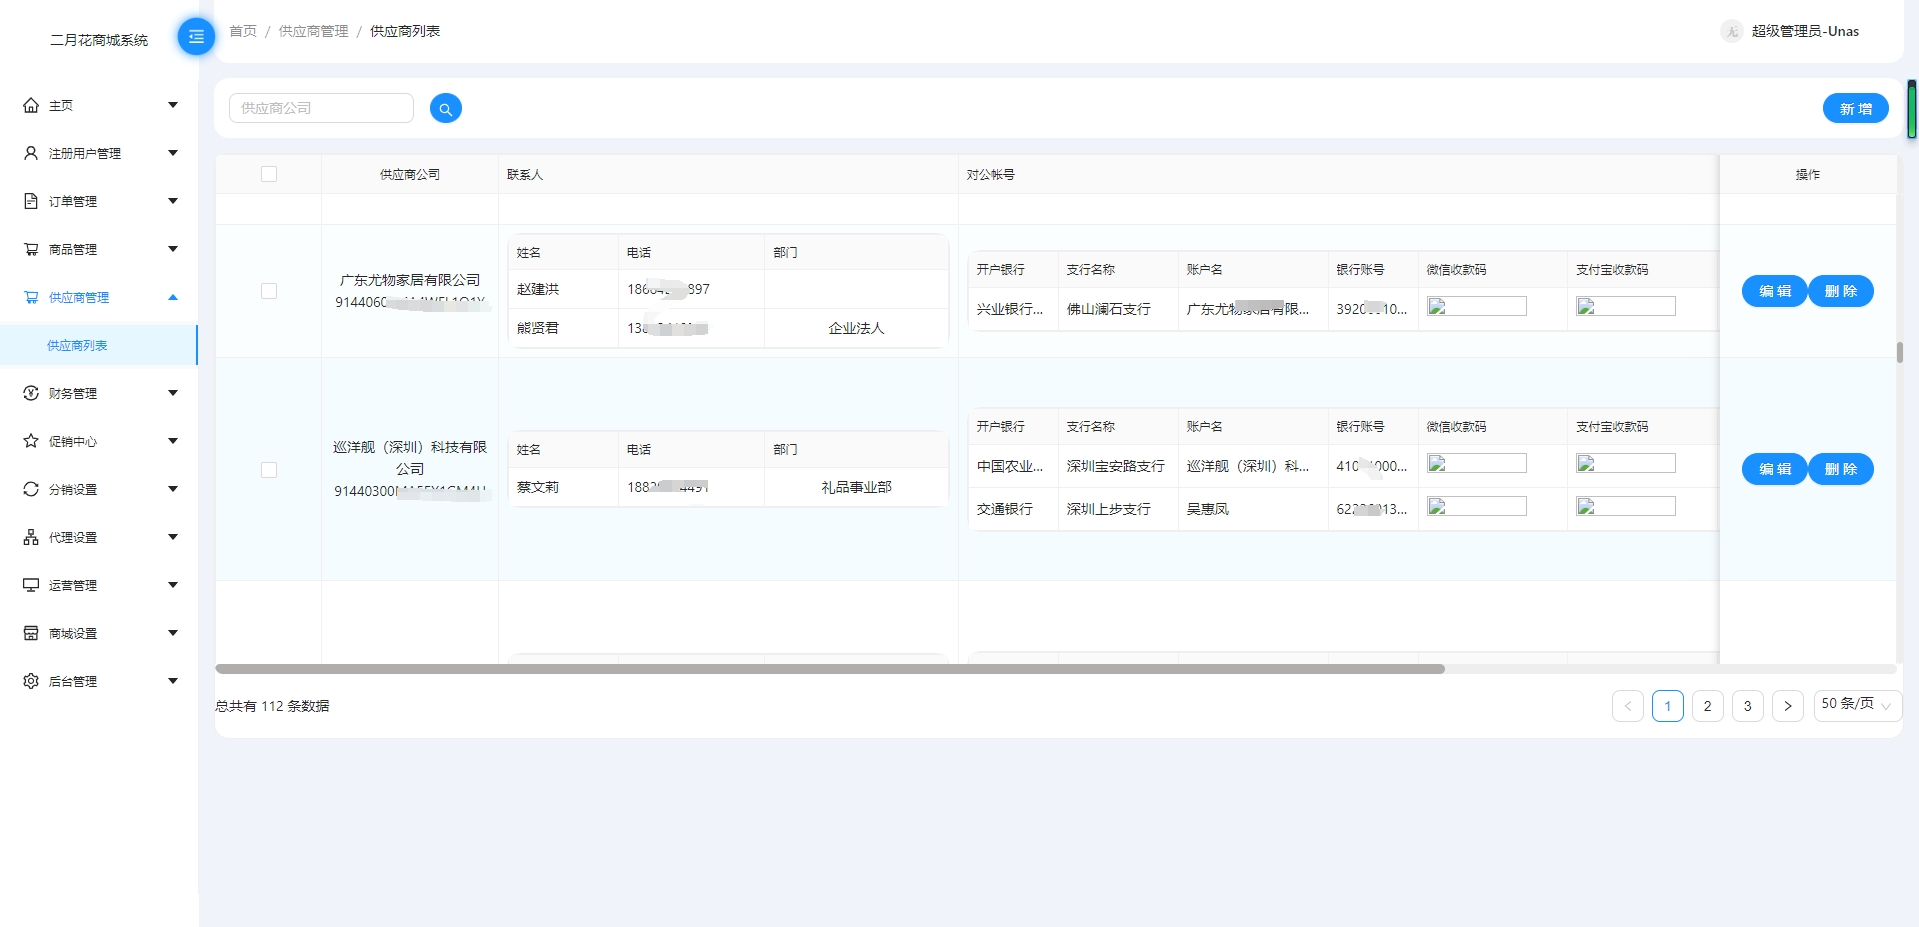The height and width of the screenshot is (927, 1919).
Task: Click the 超级管理员-Unas username
Action: [x=1805, y=31]
